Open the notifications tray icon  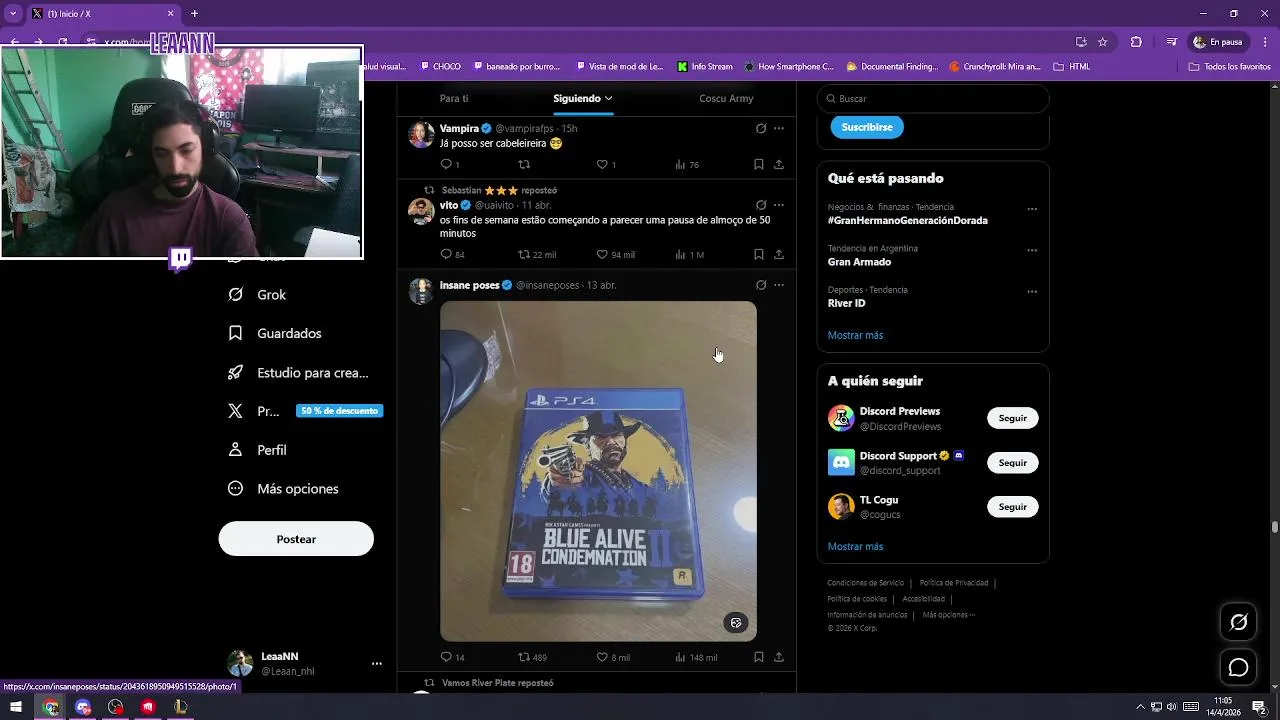(1260, 707)
